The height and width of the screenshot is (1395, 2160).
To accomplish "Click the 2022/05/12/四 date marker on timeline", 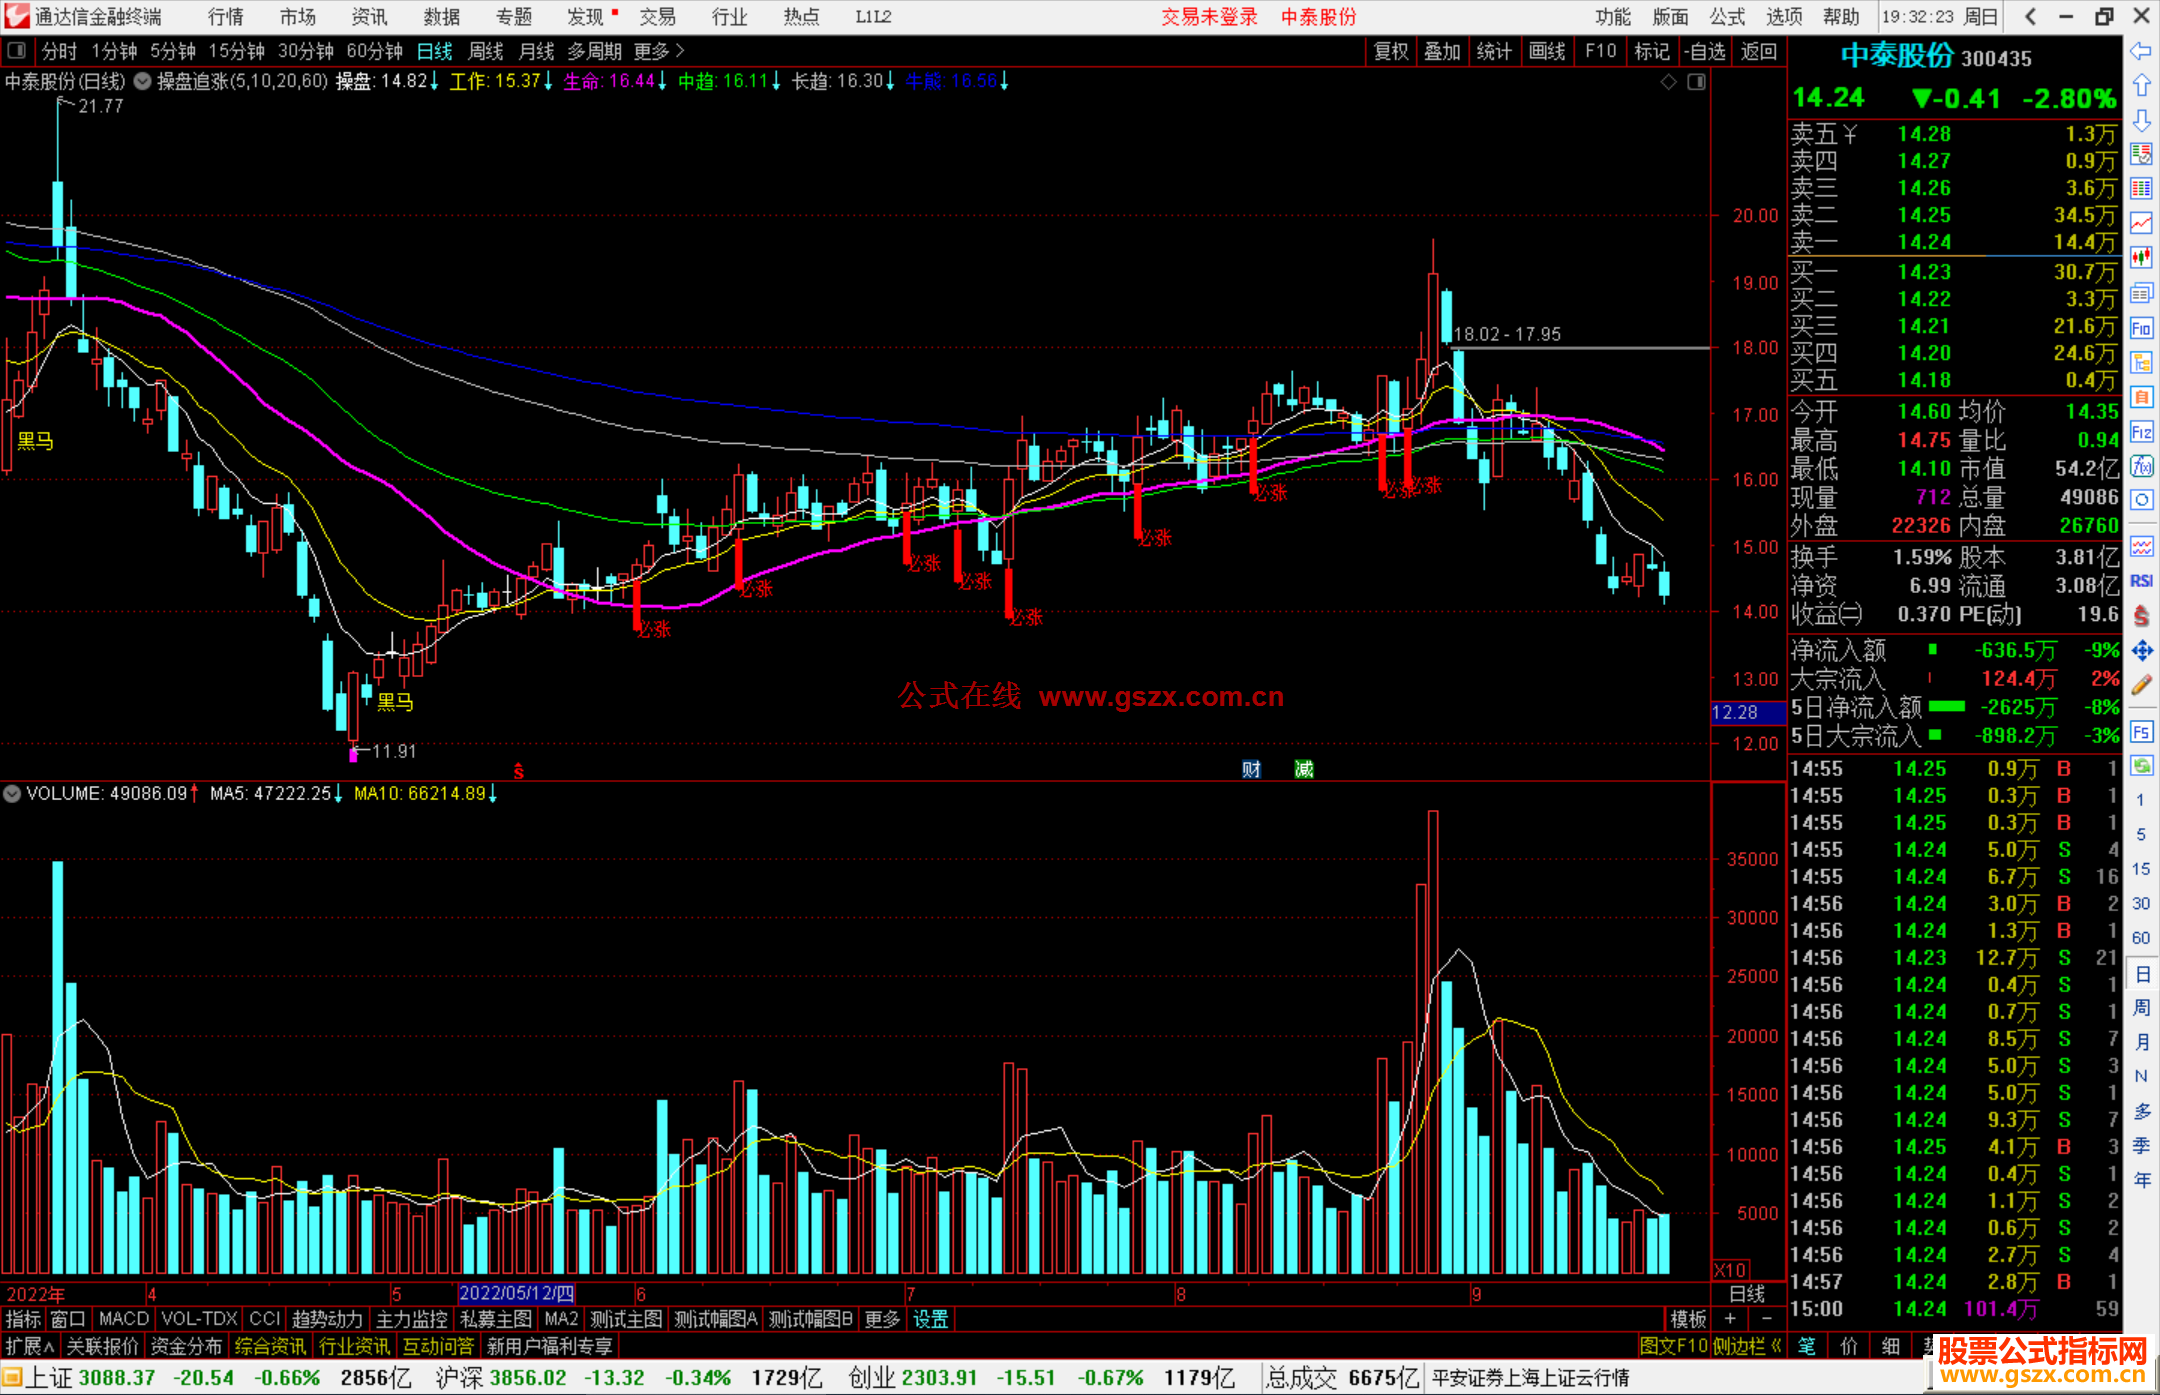I will tap(516, 1293).
